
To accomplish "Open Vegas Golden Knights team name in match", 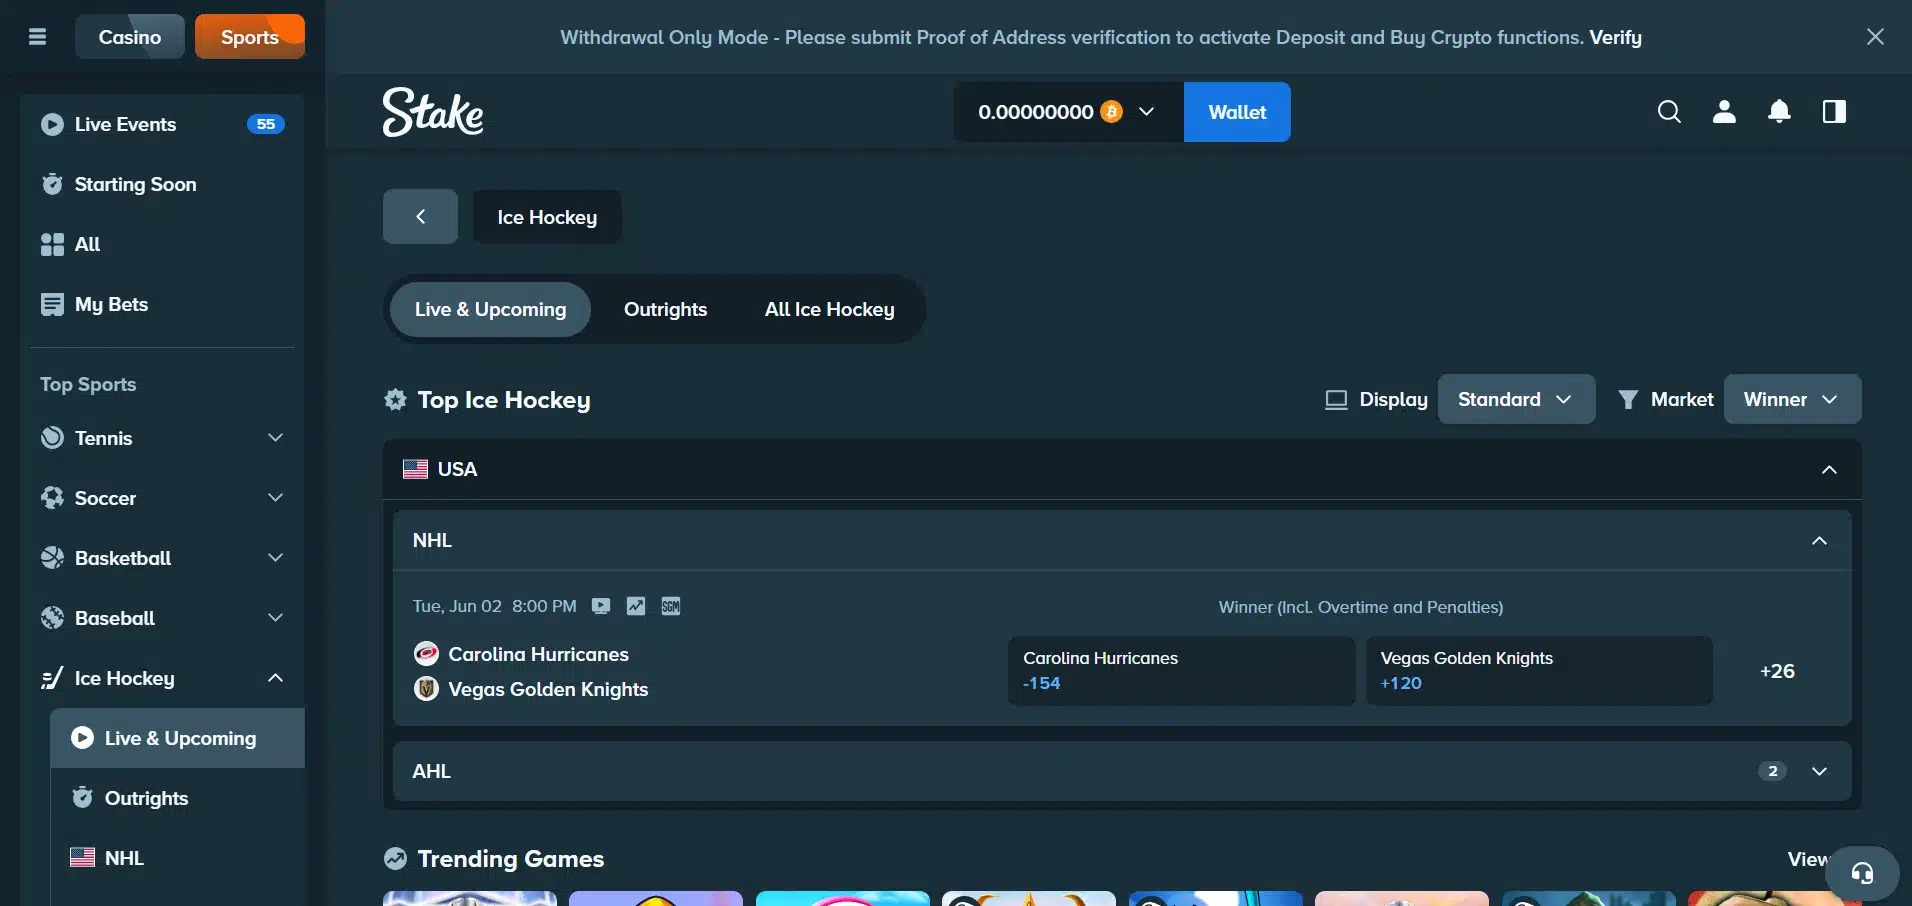I will (x=548, y=689).
